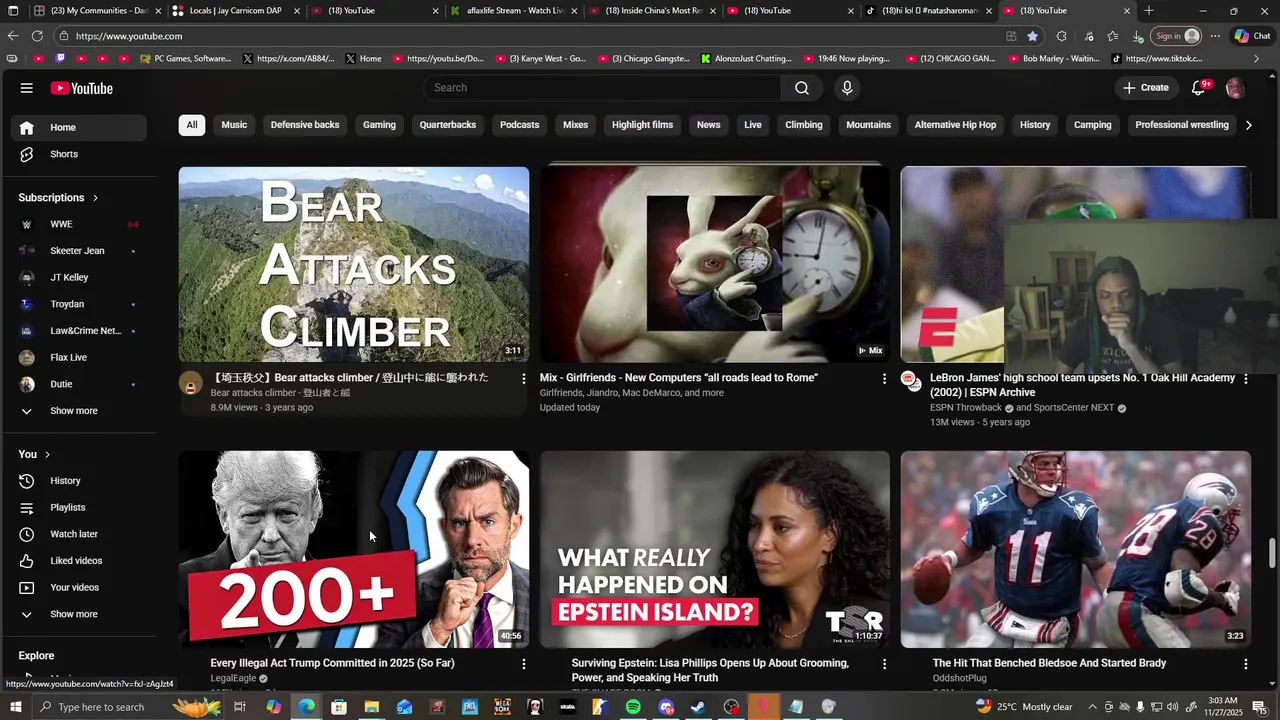
Task: Select the Professional wrestling chip
Action: pyautogui.click(x=1181, y=125)
